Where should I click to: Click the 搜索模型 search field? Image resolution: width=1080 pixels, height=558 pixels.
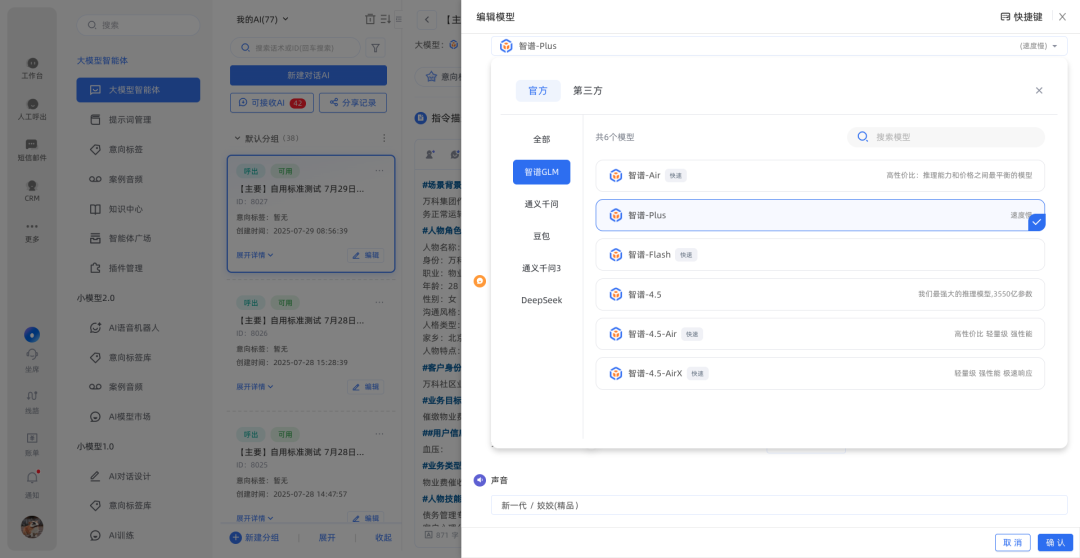click(x=946, y=137)
